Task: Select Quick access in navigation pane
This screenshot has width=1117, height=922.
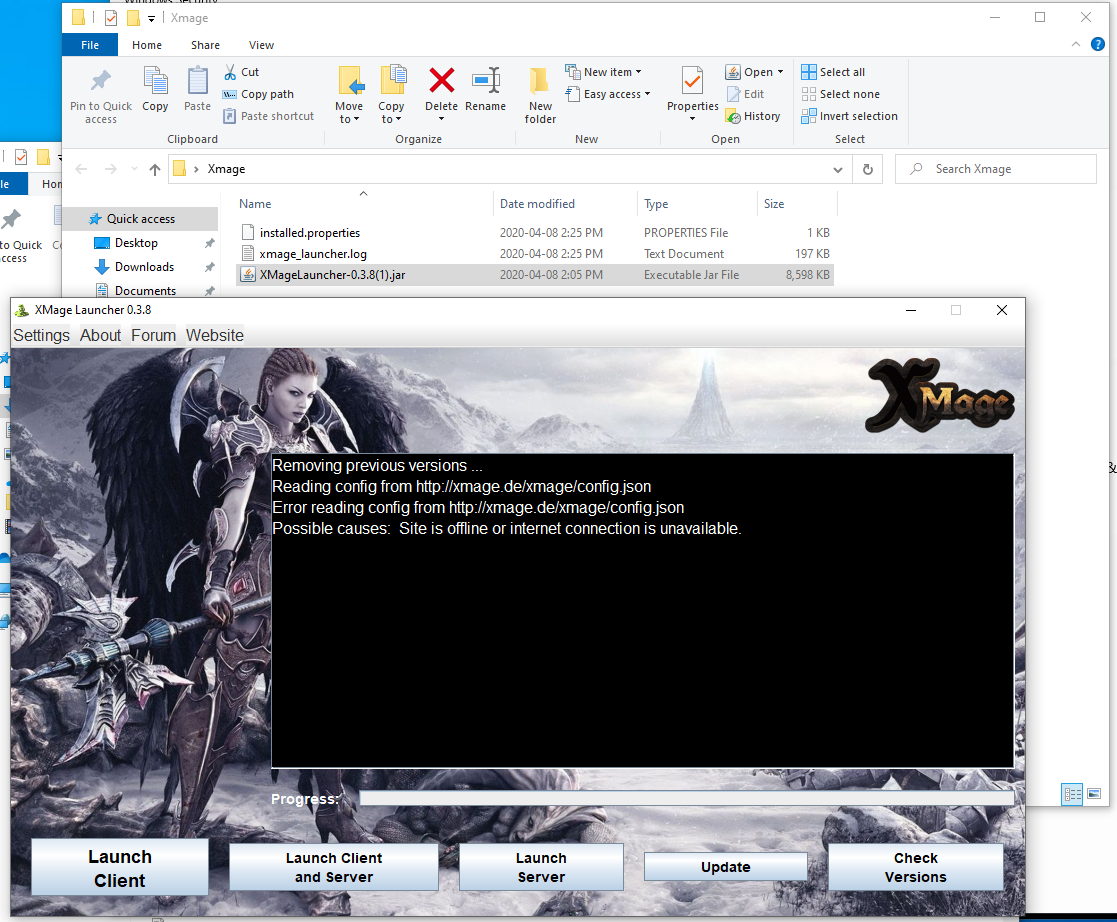Action: 140,219
